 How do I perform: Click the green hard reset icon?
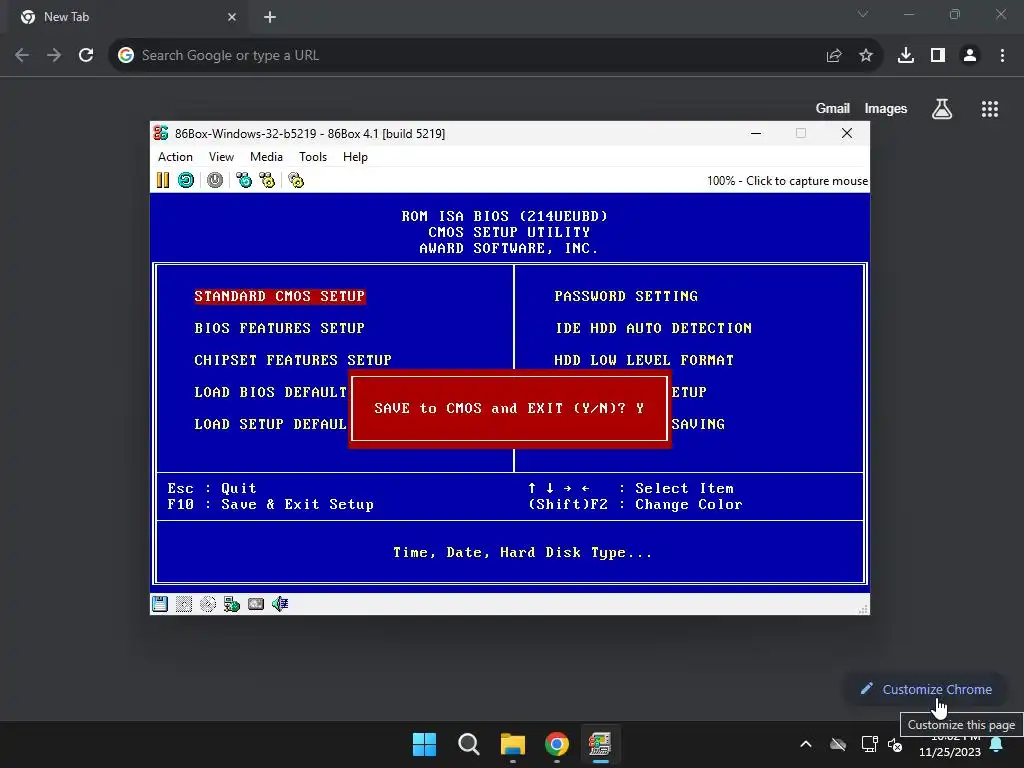(x=186, y=180)
